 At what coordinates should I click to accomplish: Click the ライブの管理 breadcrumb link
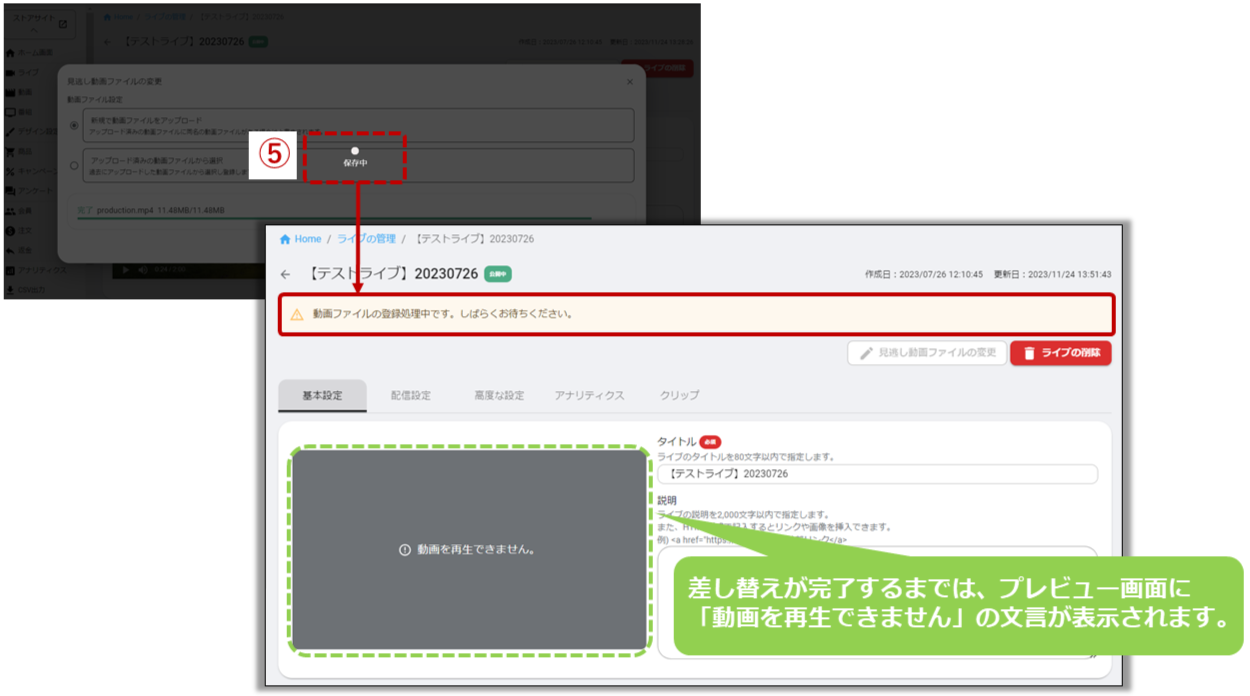pyautogui.click(x=366, y=240)
